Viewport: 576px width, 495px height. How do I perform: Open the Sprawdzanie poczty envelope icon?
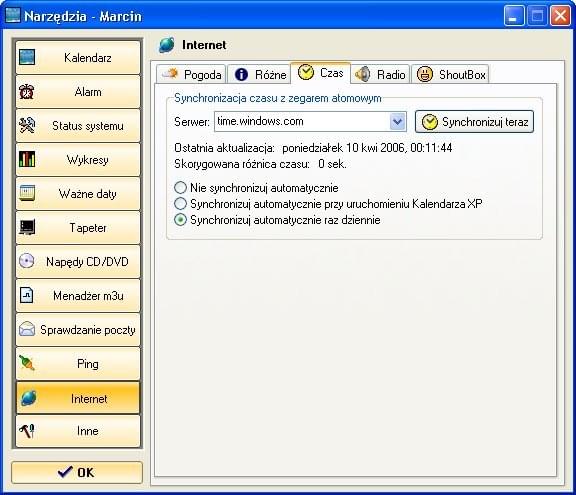point(27,329)
